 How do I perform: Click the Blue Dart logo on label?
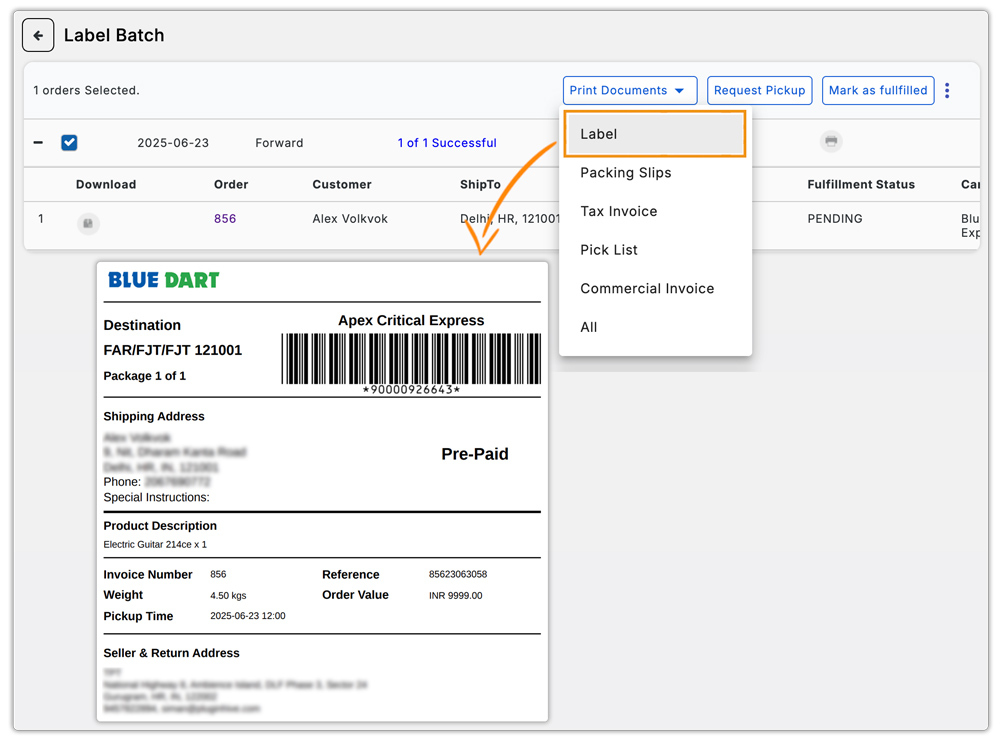(x=163, y=280)
